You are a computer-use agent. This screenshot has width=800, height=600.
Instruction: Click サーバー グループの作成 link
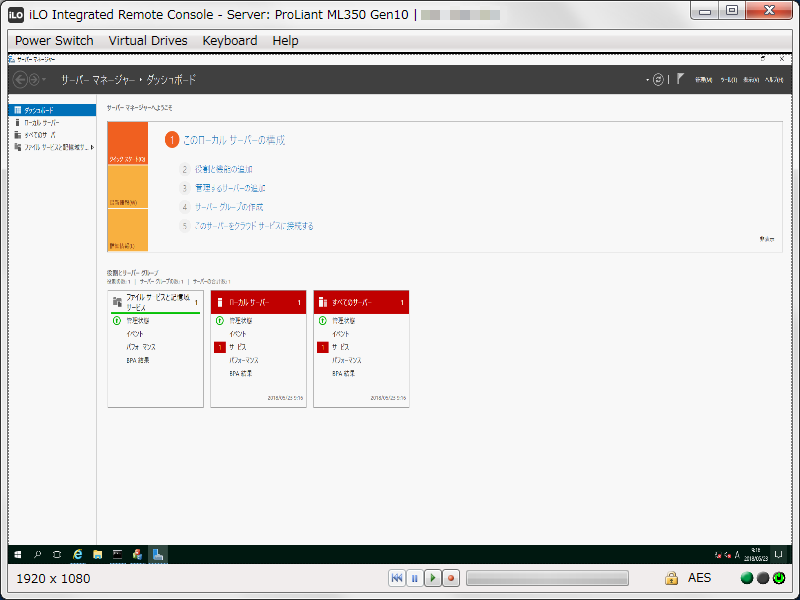[229, 207]
